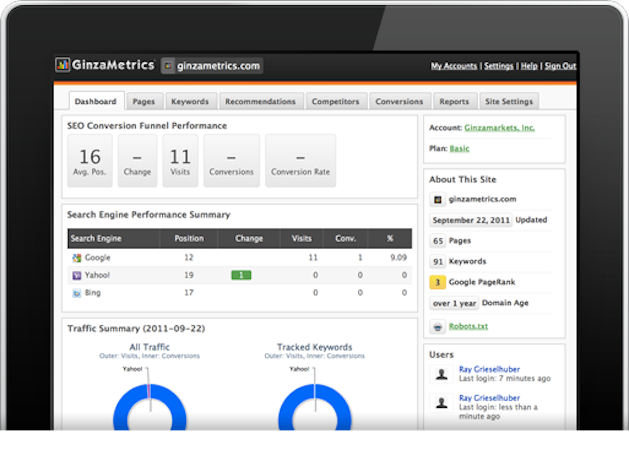
Task: Click the green change badge in Yahoo! row
Action: (x=241, y=275)
